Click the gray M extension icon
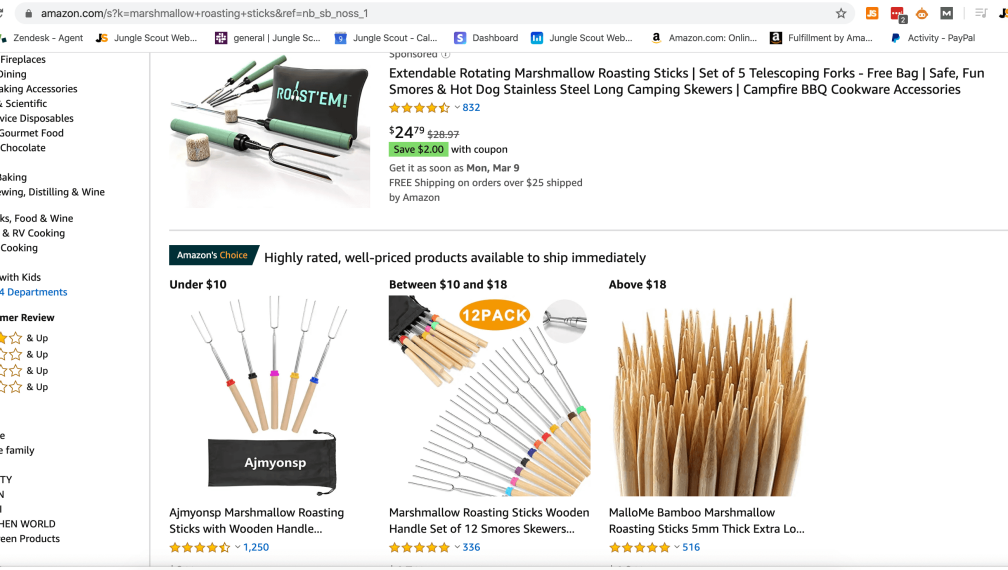 click(x=946, y=13)
